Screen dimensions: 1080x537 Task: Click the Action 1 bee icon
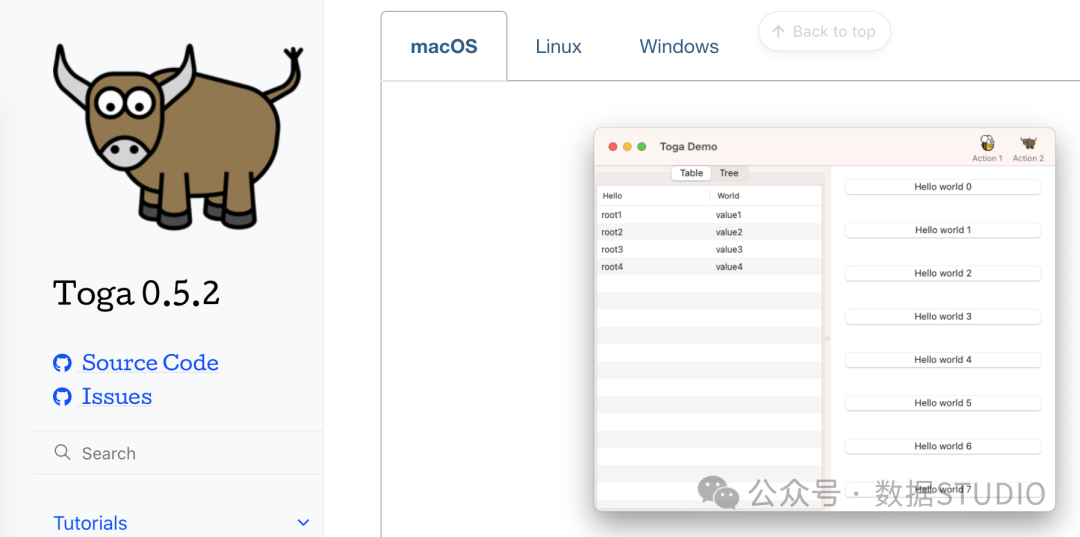click(x=987, y=143)
